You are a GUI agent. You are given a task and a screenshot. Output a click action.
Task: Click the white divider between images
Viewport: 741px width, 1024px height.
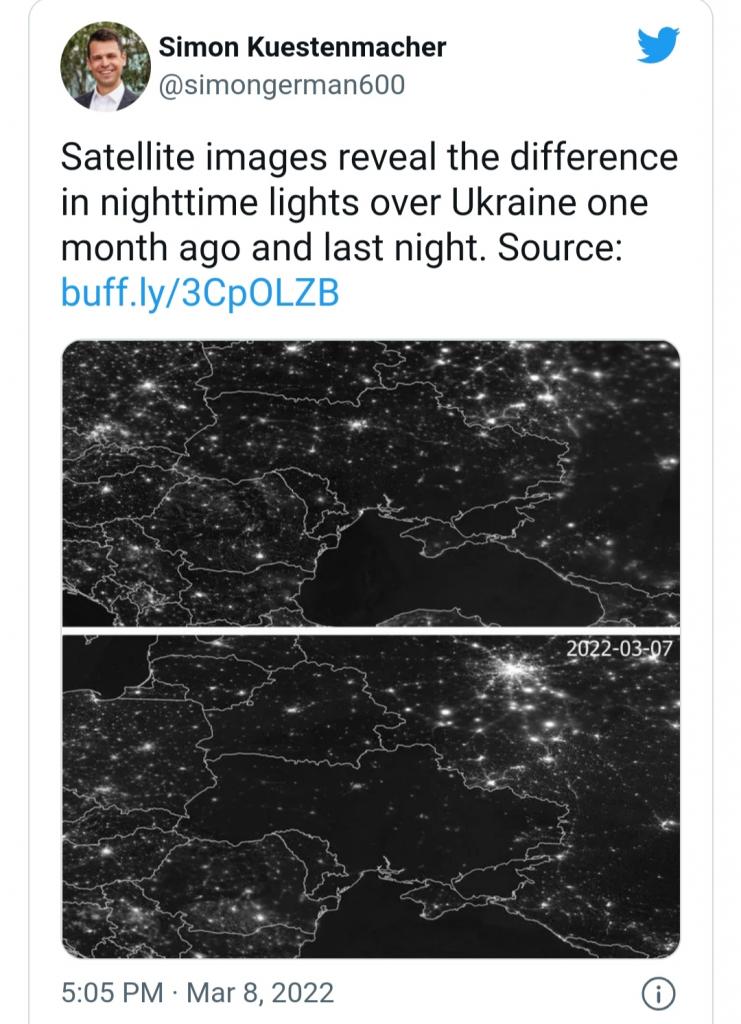pos(371,631)
